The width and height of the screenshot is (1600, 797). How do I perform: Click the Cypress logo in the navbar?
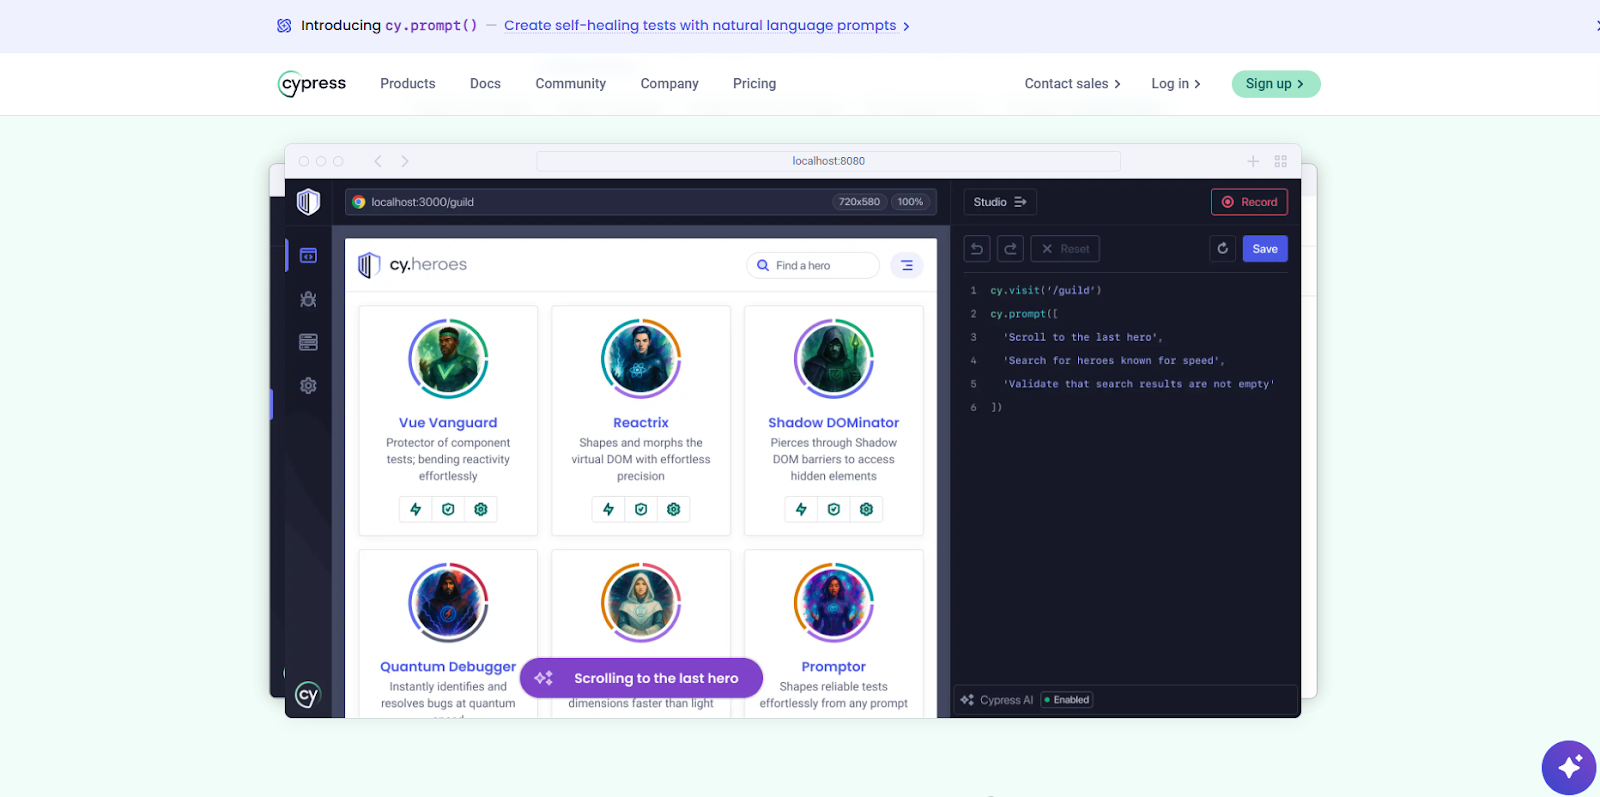[x=312, y=84]
